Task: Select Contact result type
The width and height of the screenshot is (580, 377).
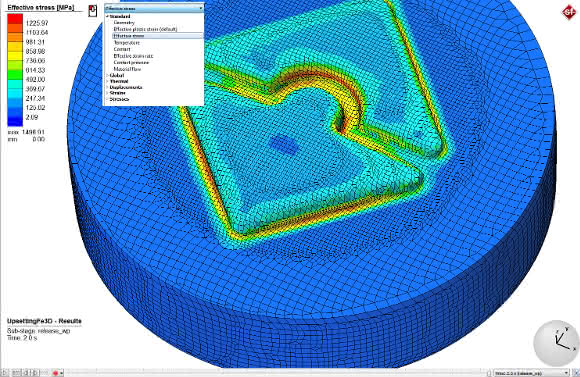Action: [x=122, y=49]
